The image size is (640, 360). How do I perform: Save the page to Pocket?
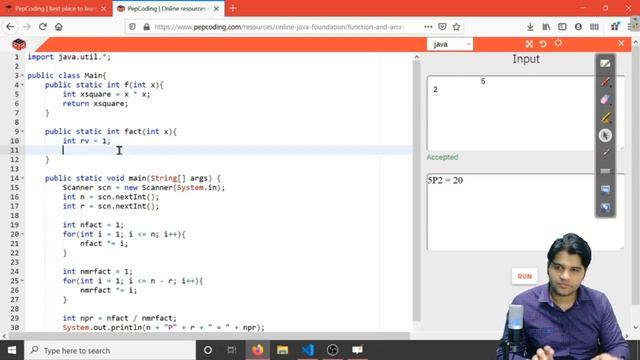pos(442,27)
